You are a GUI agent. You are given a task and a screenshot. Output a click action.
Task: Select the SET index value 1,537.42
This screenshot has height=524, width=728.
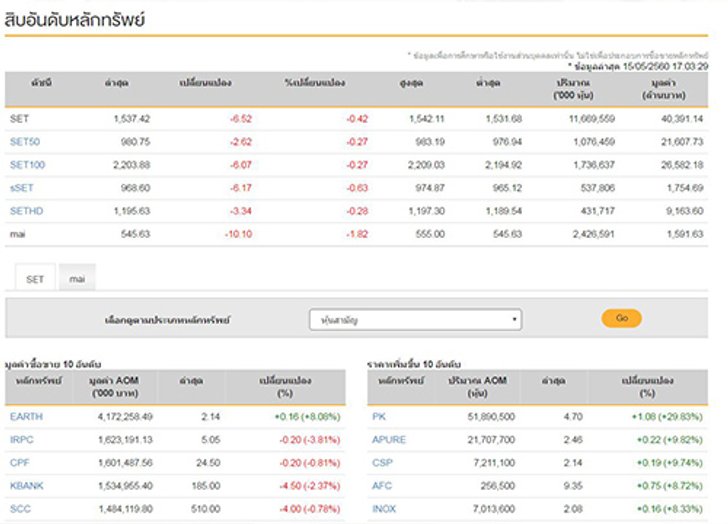(x=132, y=119)
